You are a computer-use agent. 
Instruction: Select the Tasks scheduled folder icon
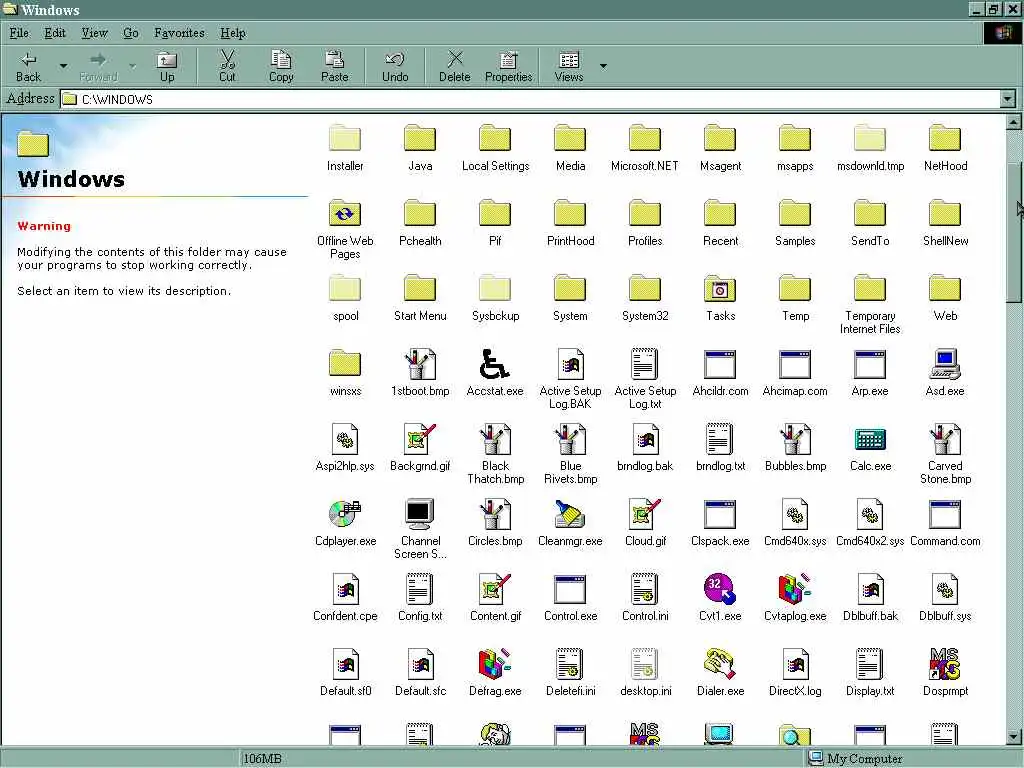point(720,289)
